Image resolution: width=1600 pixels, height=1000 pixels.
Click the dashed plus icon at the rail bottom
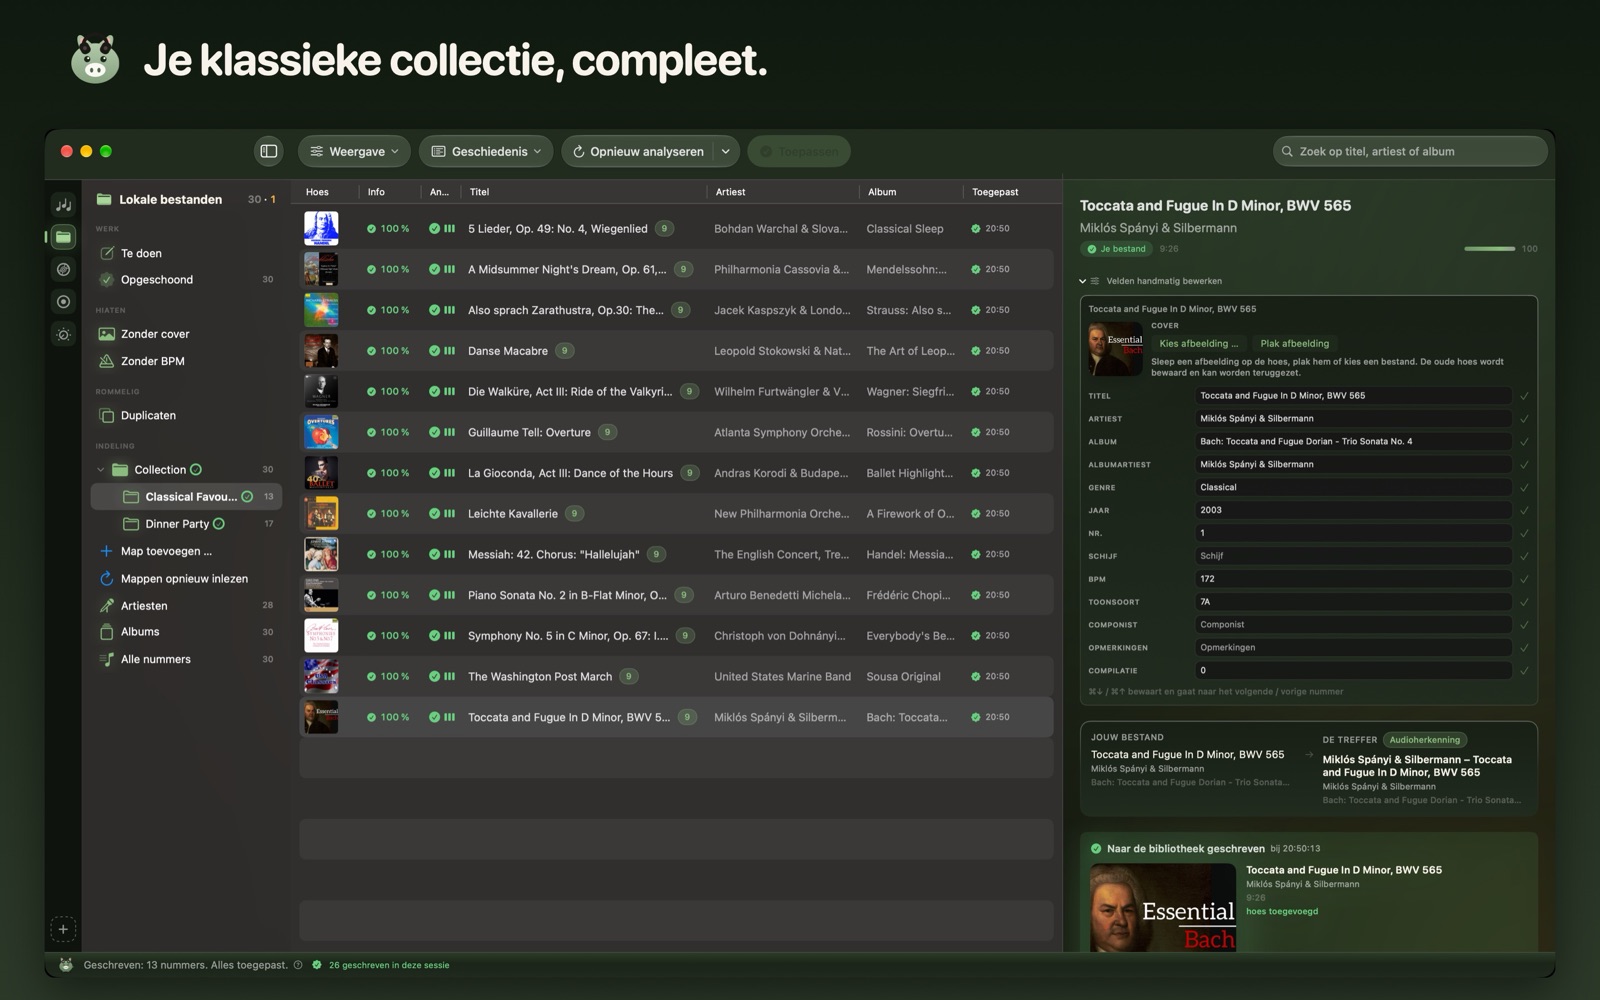point(63,929)
